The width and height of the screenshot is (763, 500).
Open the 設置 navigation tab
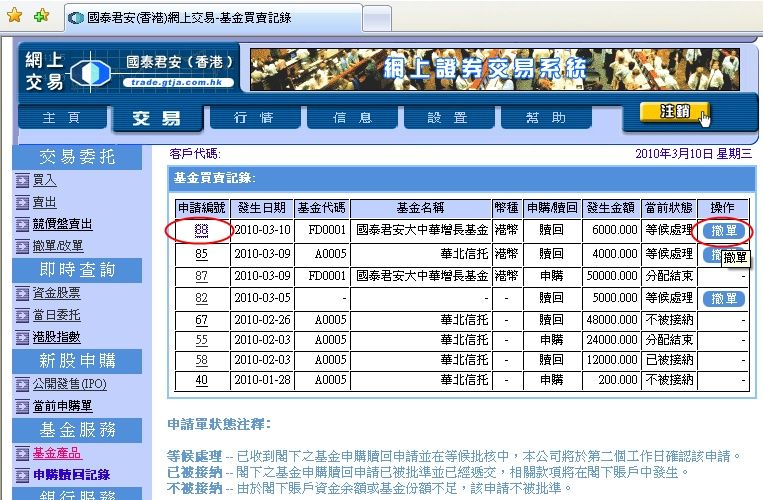click(448, 117)
